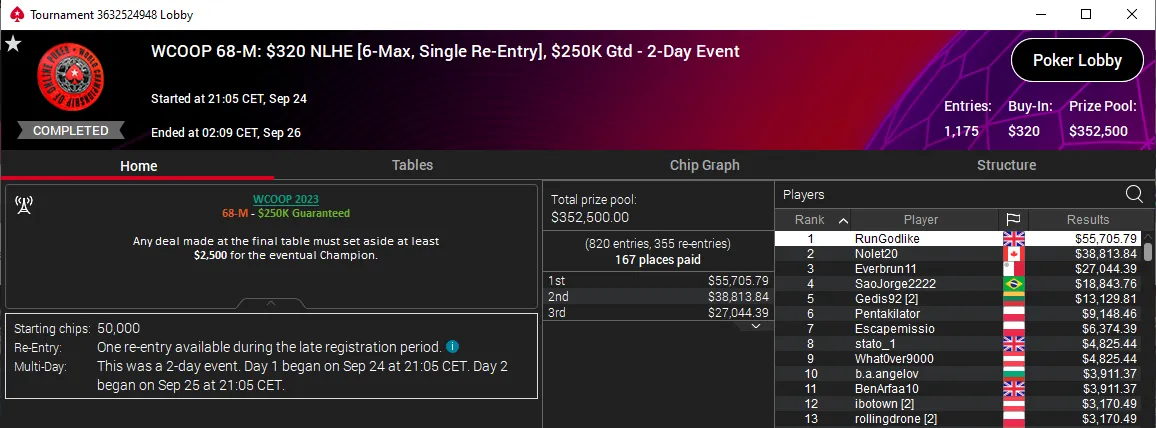This screenshot has height=428, width=1156.
Task: Click RunGodlike's United Kingdom flag
Action: (x=1014, y=239)
